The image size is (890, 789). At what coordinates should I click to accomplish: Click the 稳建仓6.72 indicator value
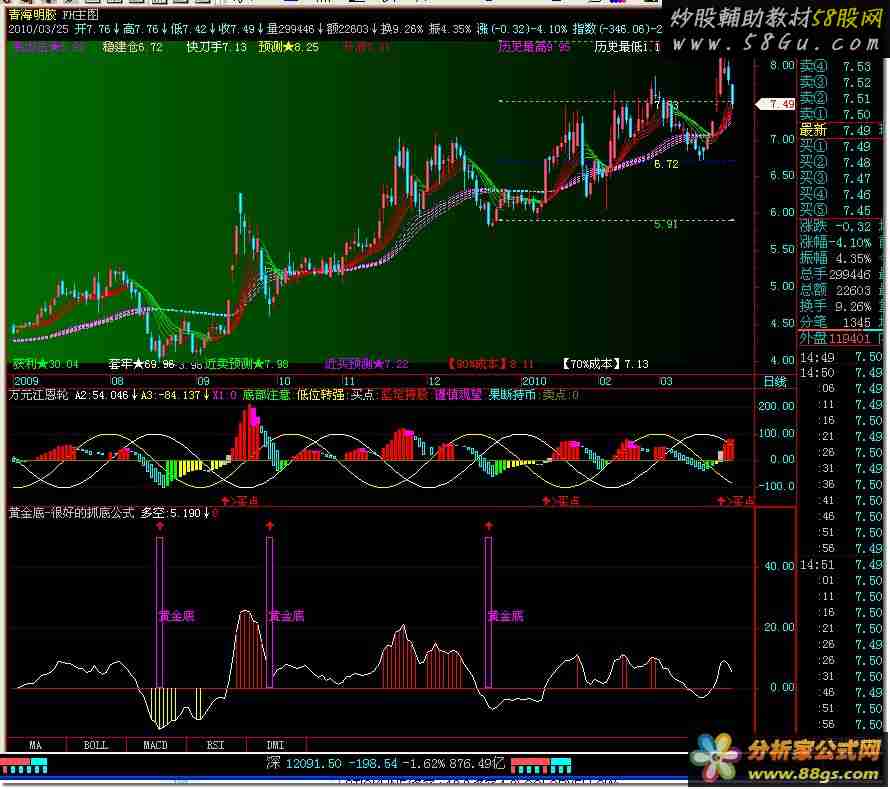coord(132,47)
